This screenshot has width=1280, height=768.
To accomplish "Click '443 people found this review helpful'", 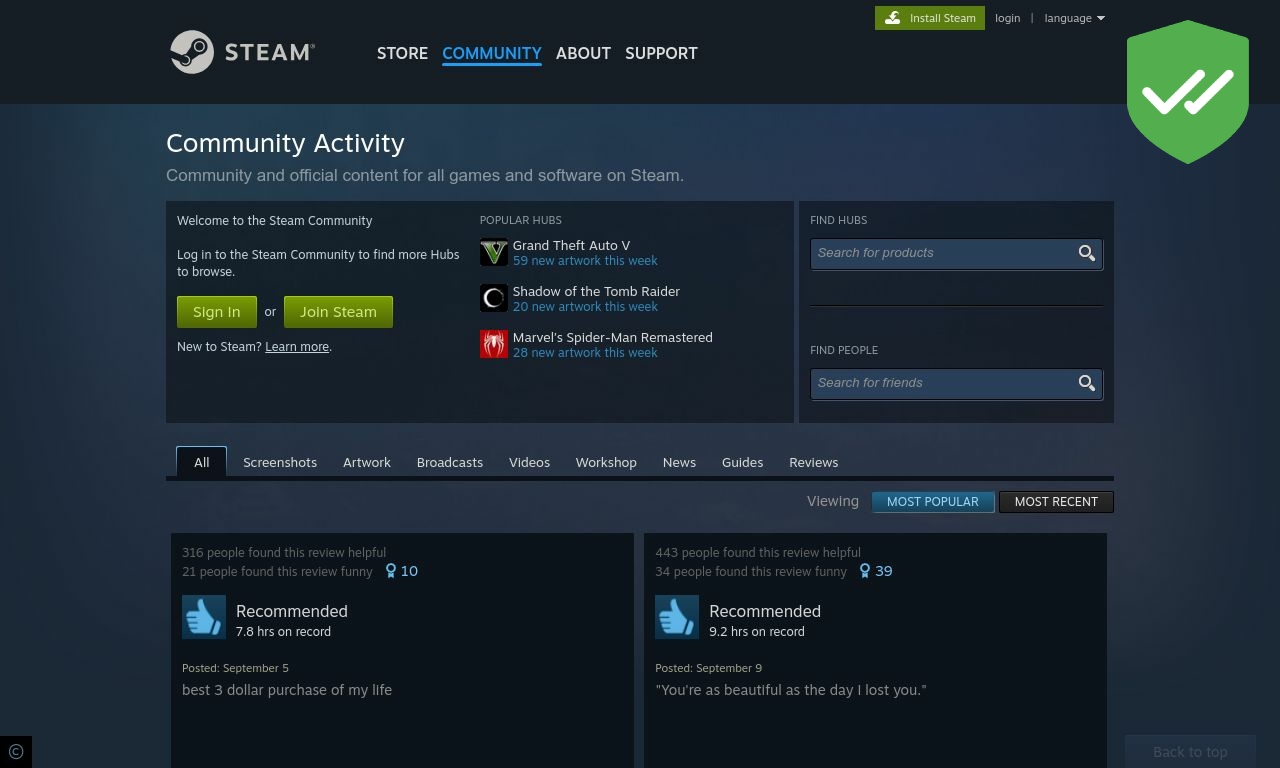I will coord(758,552).
